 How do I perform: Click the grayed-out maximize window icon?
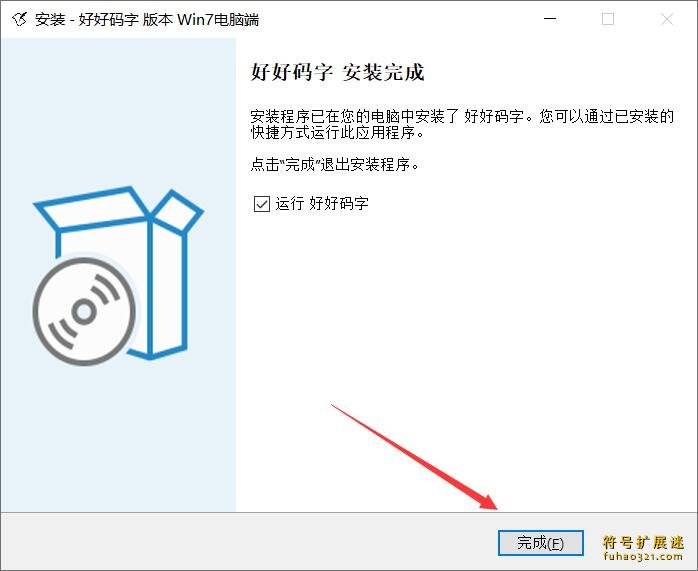coord(608,19)
